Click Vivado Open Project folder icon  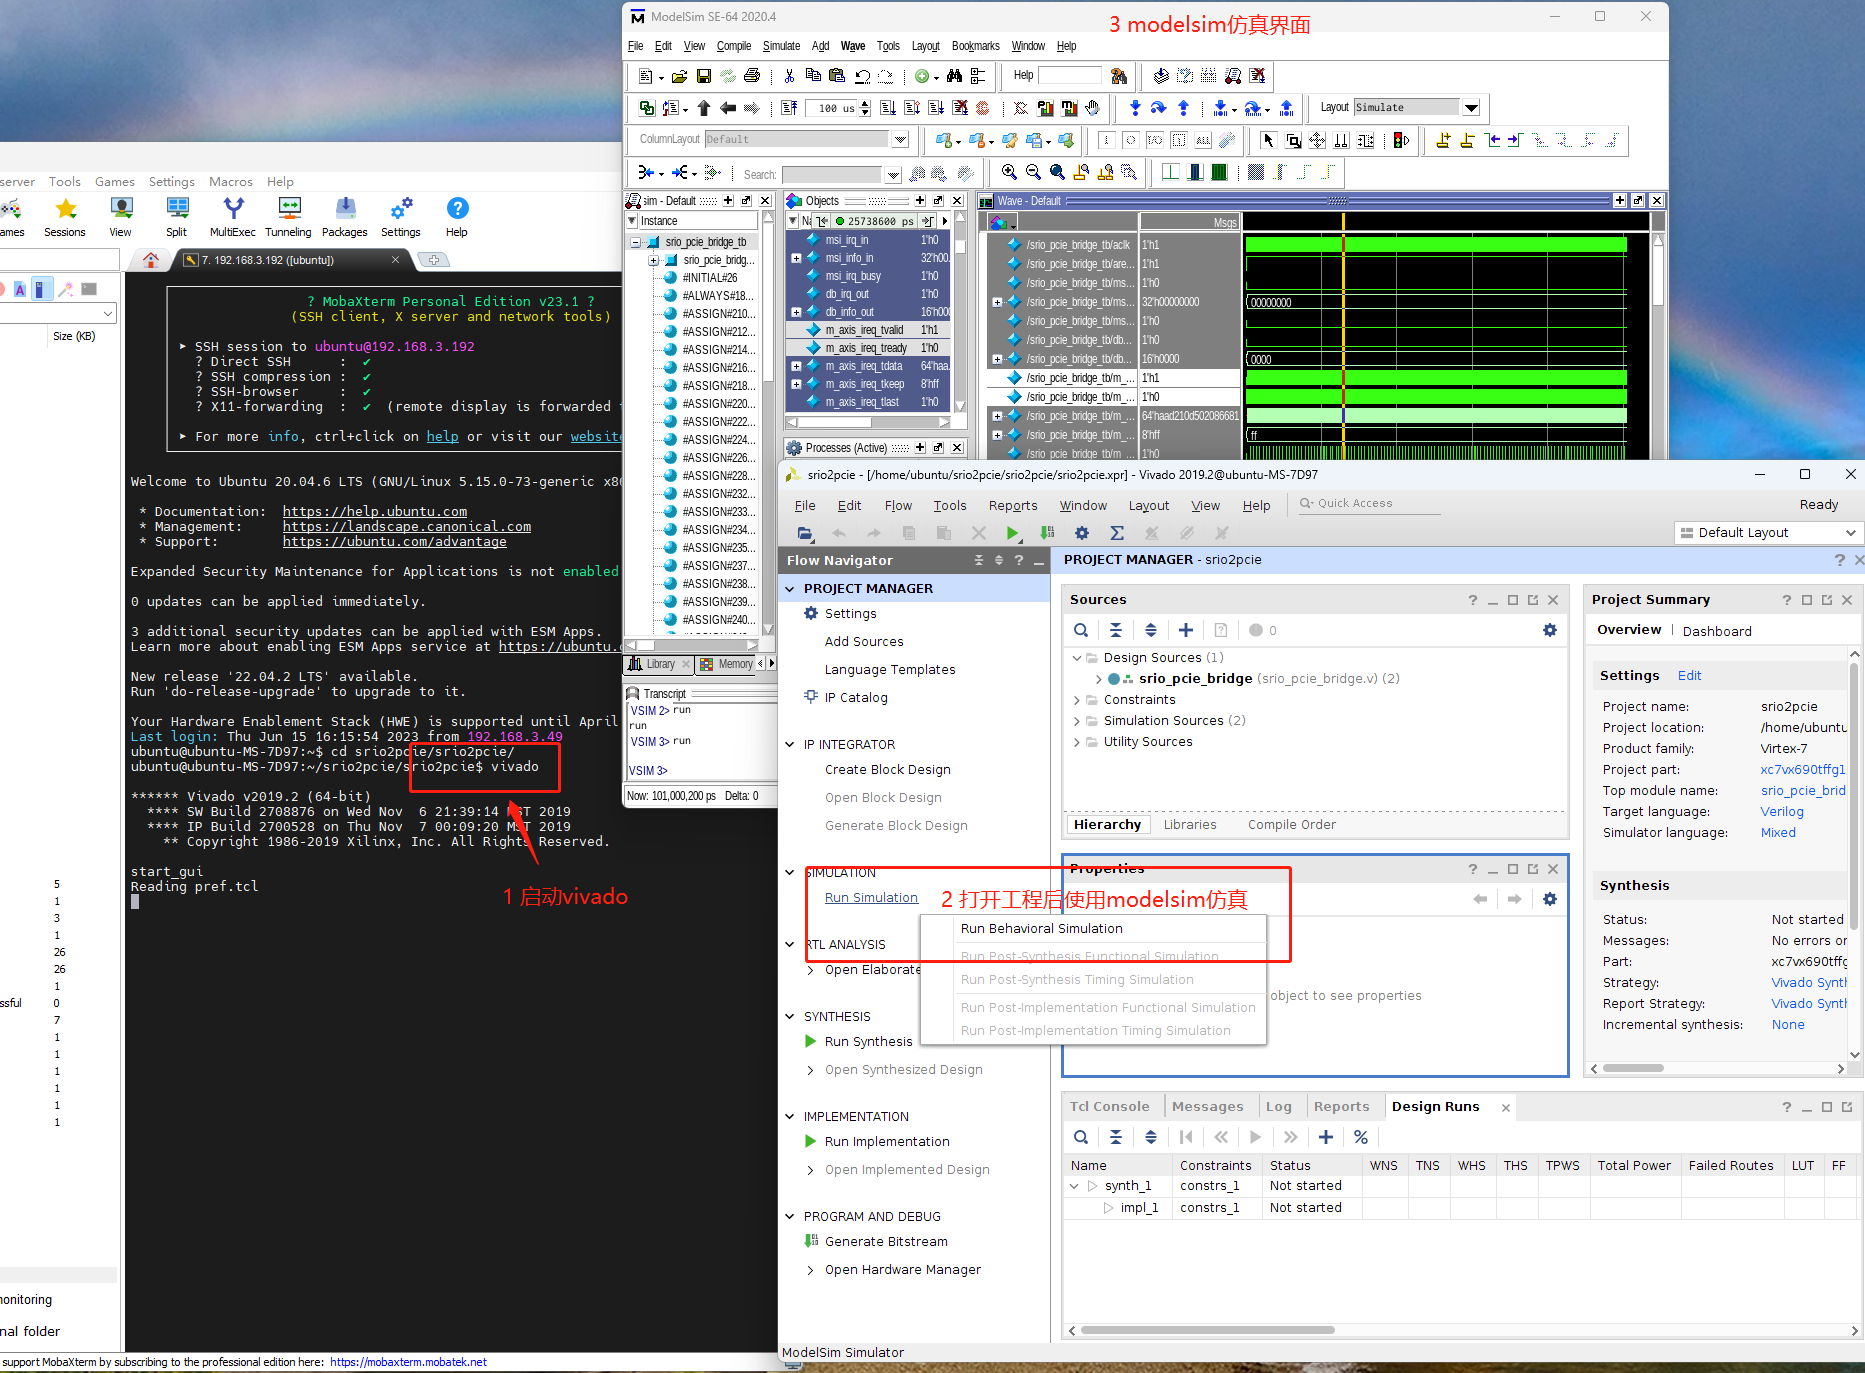point(804,533)
